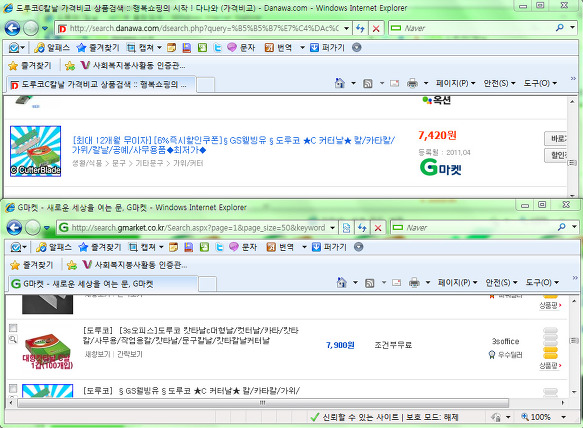Click scroll down arrow in the Gmarket page
Viewport: 583px width, 428px height.
tap(574, 392)
